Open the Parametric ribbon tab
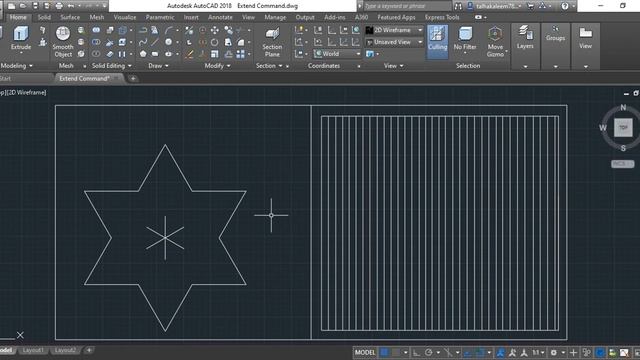The height and width of the screenshot is (360, 640). 160,17
